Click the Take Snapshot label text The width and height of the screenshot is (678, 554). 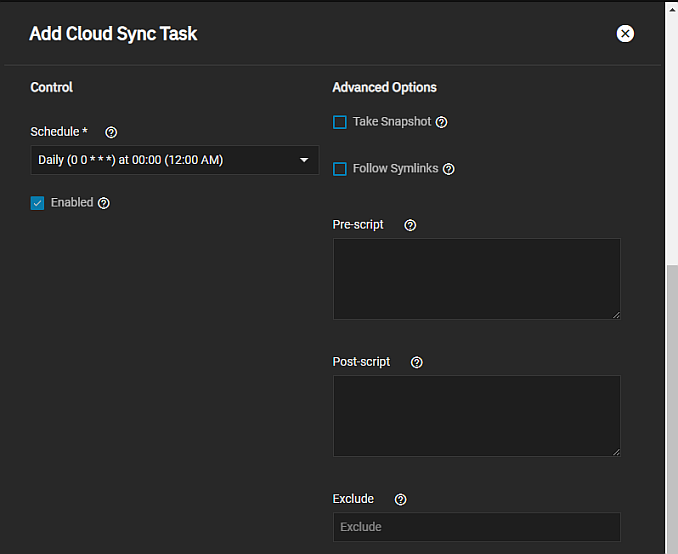[391, 122]
